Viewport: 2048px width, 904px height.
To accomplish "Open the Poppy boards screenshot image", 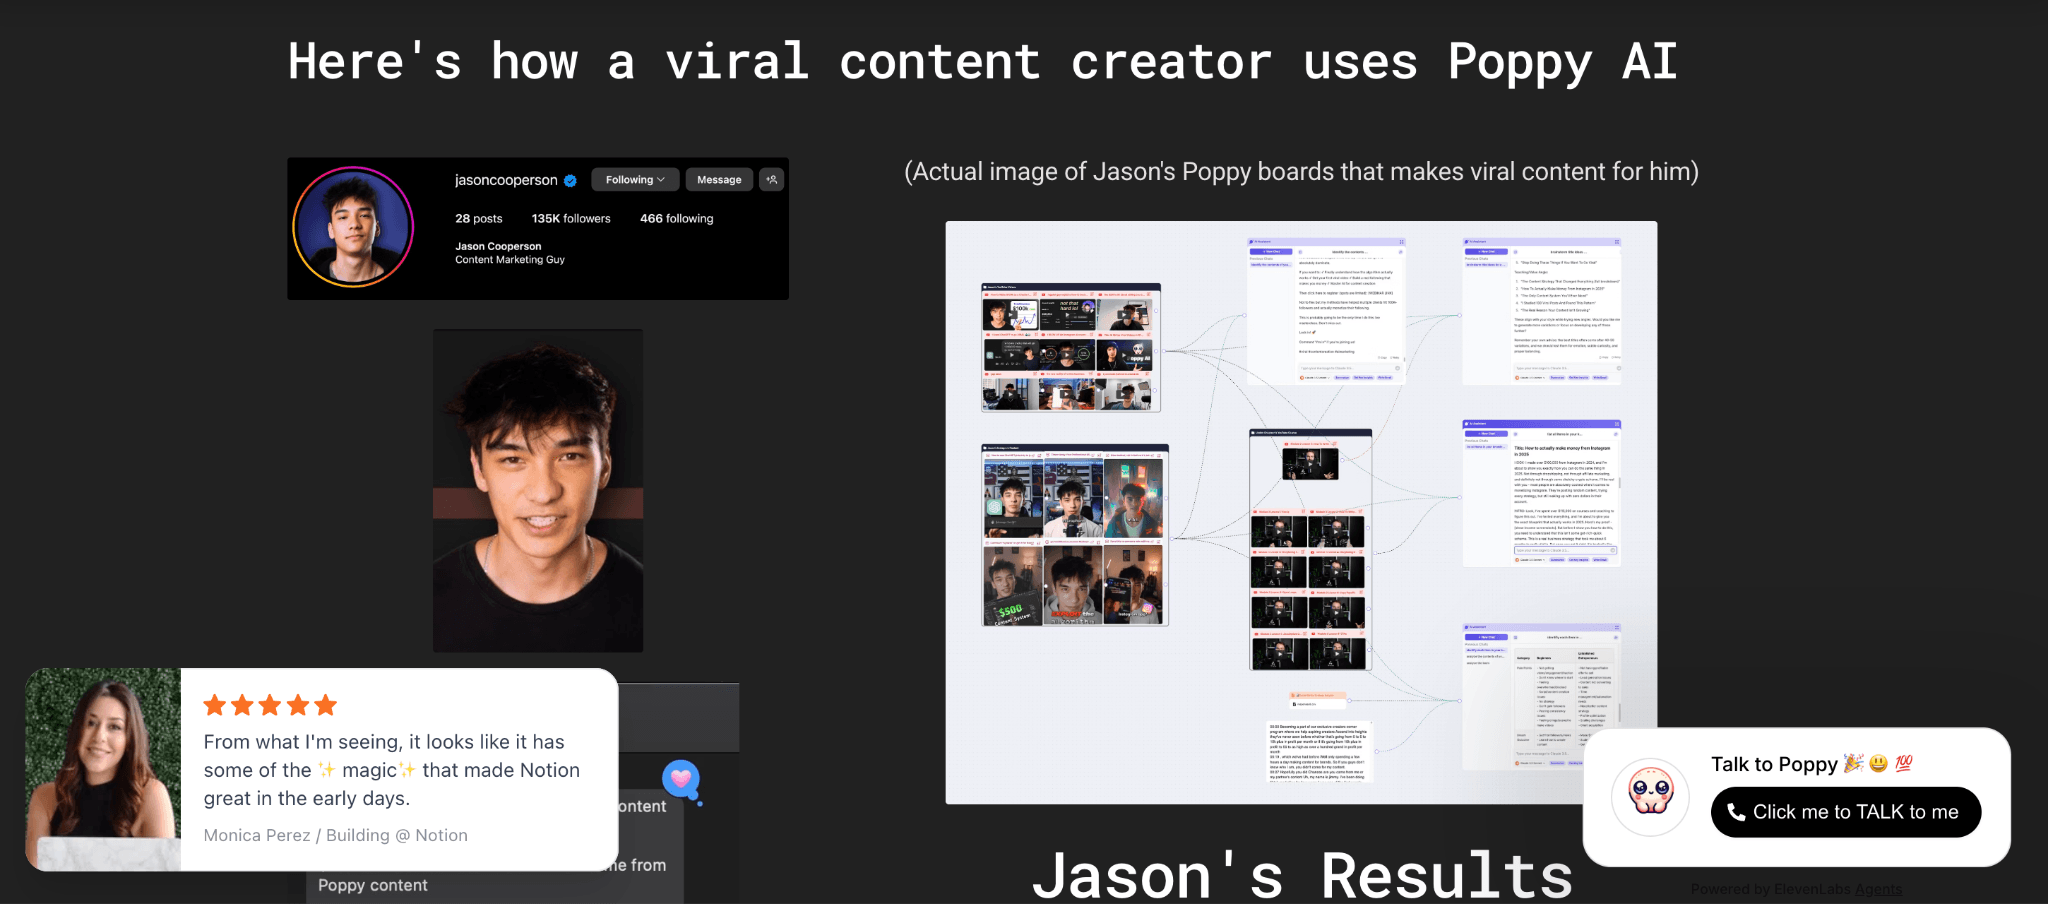I will [1301, 512].
